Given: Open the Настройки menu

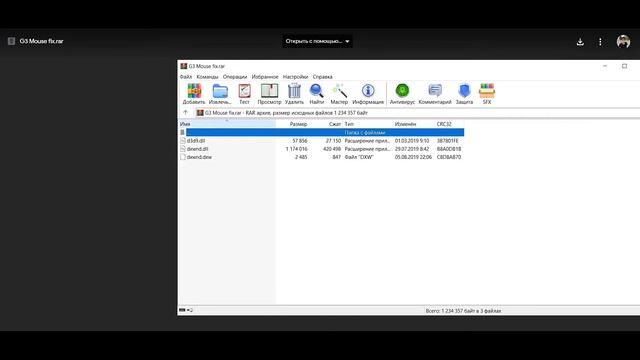Looking at the screenshot, I should 296,77.
